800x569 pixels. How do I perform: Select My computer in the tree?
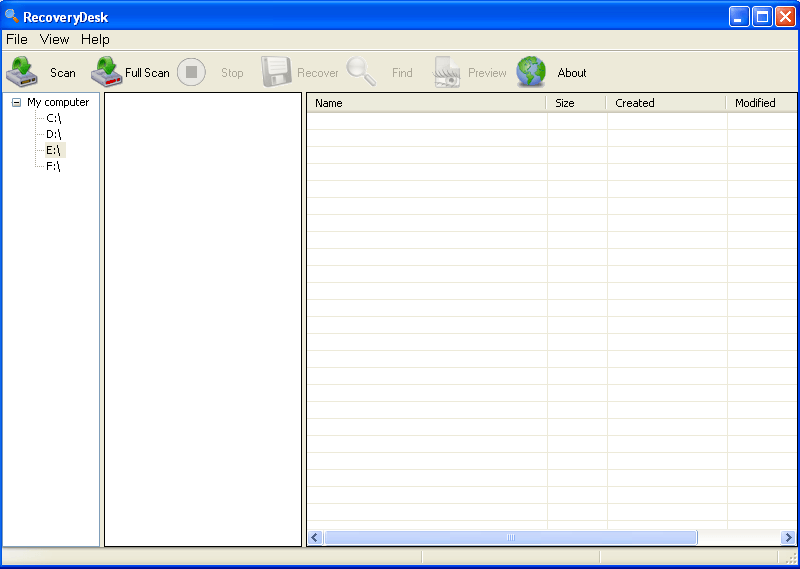[x=58, y=102]
